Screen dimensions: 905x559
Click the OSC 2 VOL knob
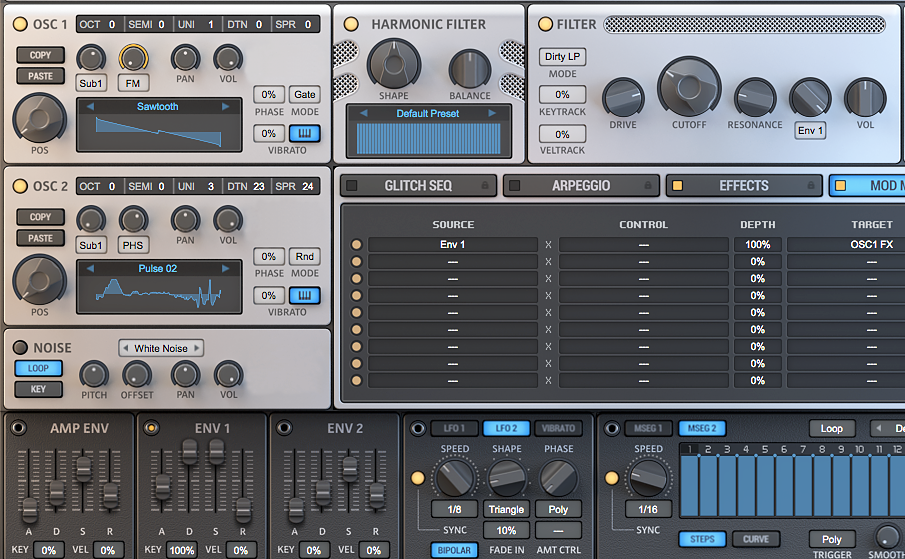[x=228, y=220]
